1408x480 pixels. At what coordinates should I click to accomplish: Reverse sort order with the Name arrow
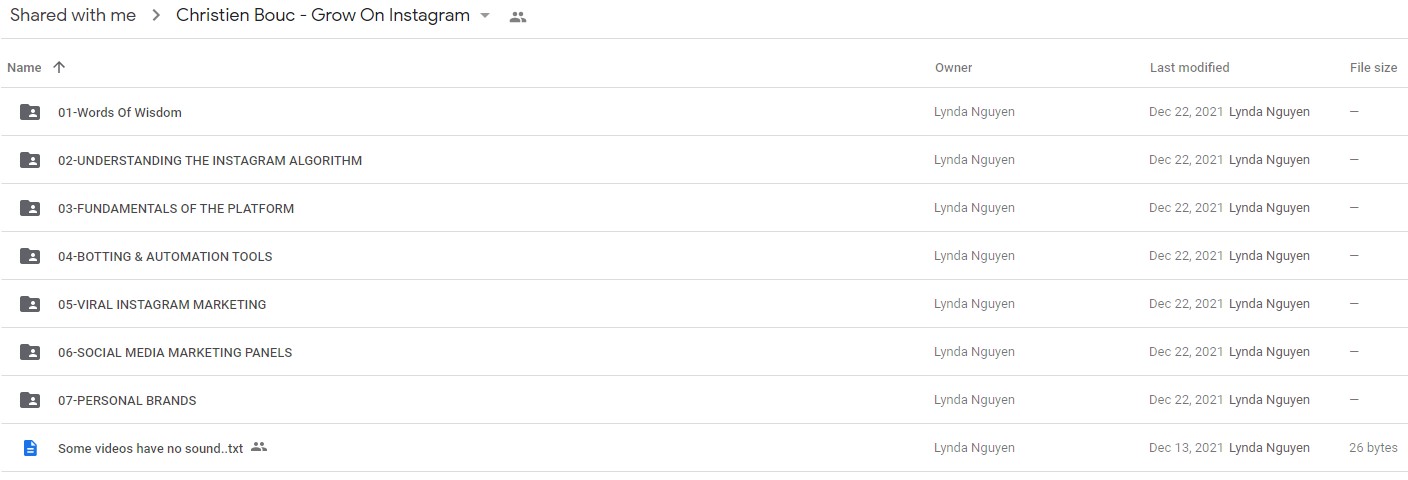pos(59,67)
